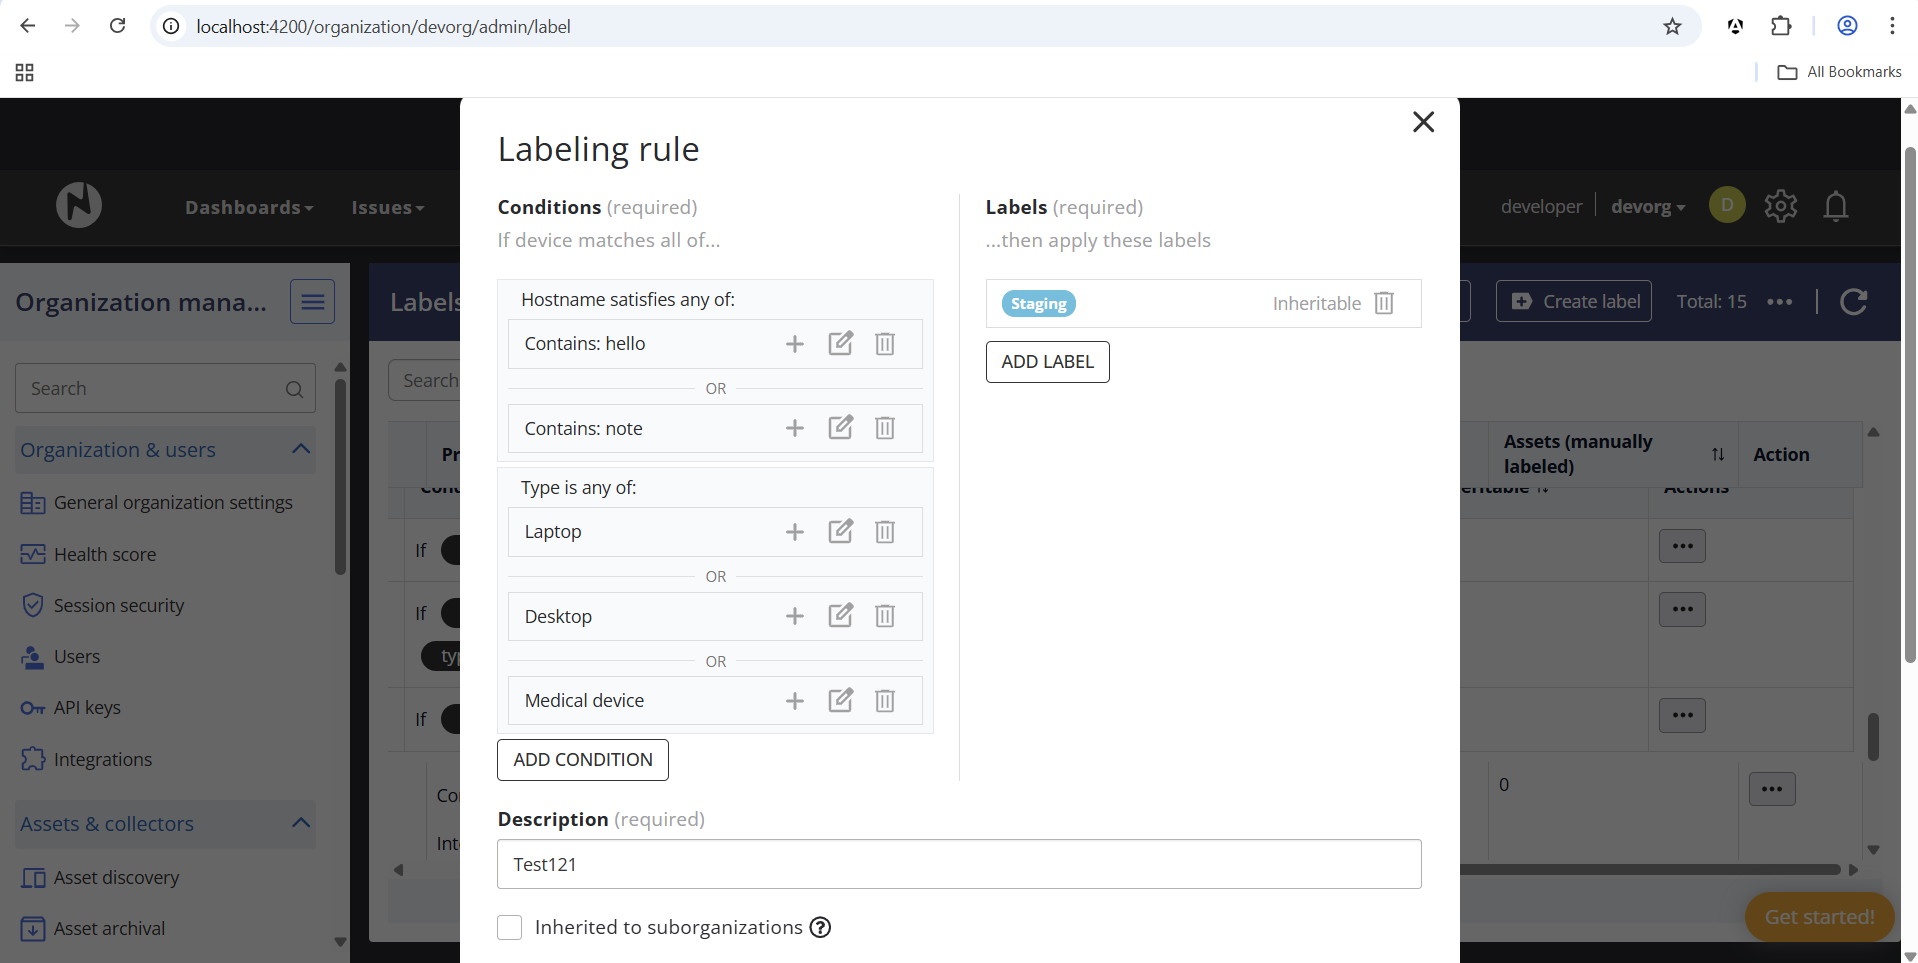Image resolution: width=1918 pixels, height=963 pixels.
Task: Open the notifications bell
Action: (x=1836, y=206)
